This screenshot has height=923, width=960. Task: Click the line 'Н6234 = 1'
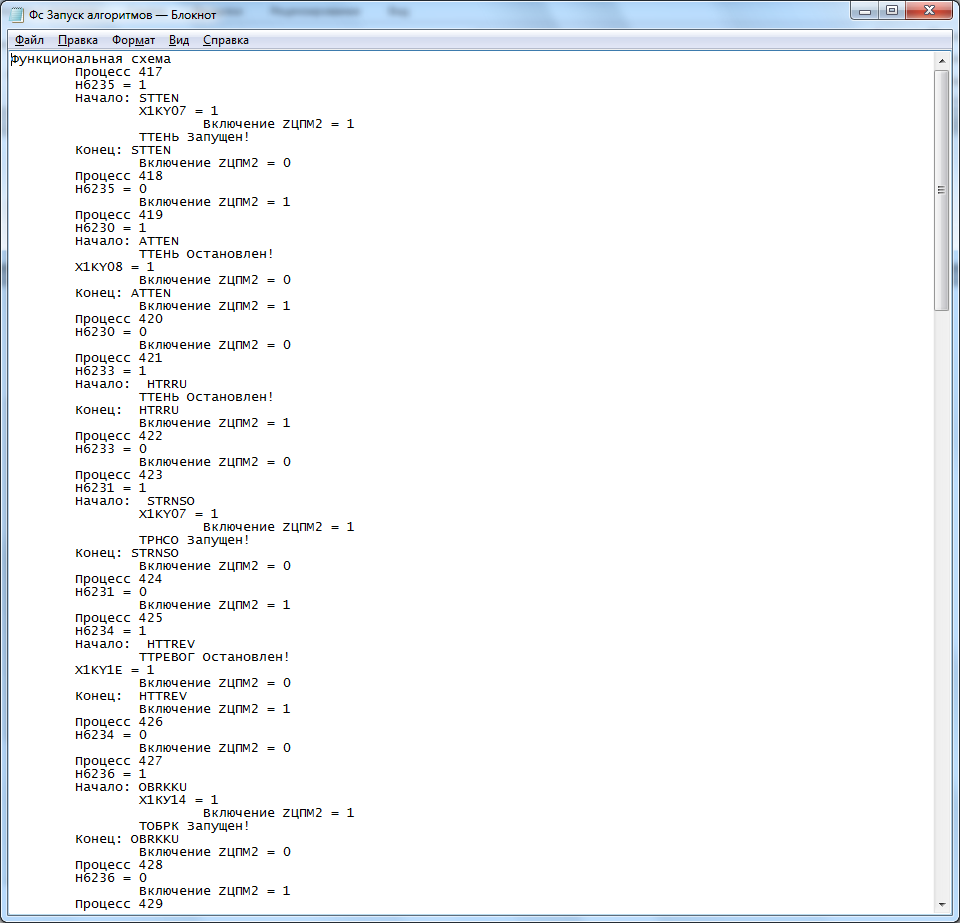[x=111, y=631]
